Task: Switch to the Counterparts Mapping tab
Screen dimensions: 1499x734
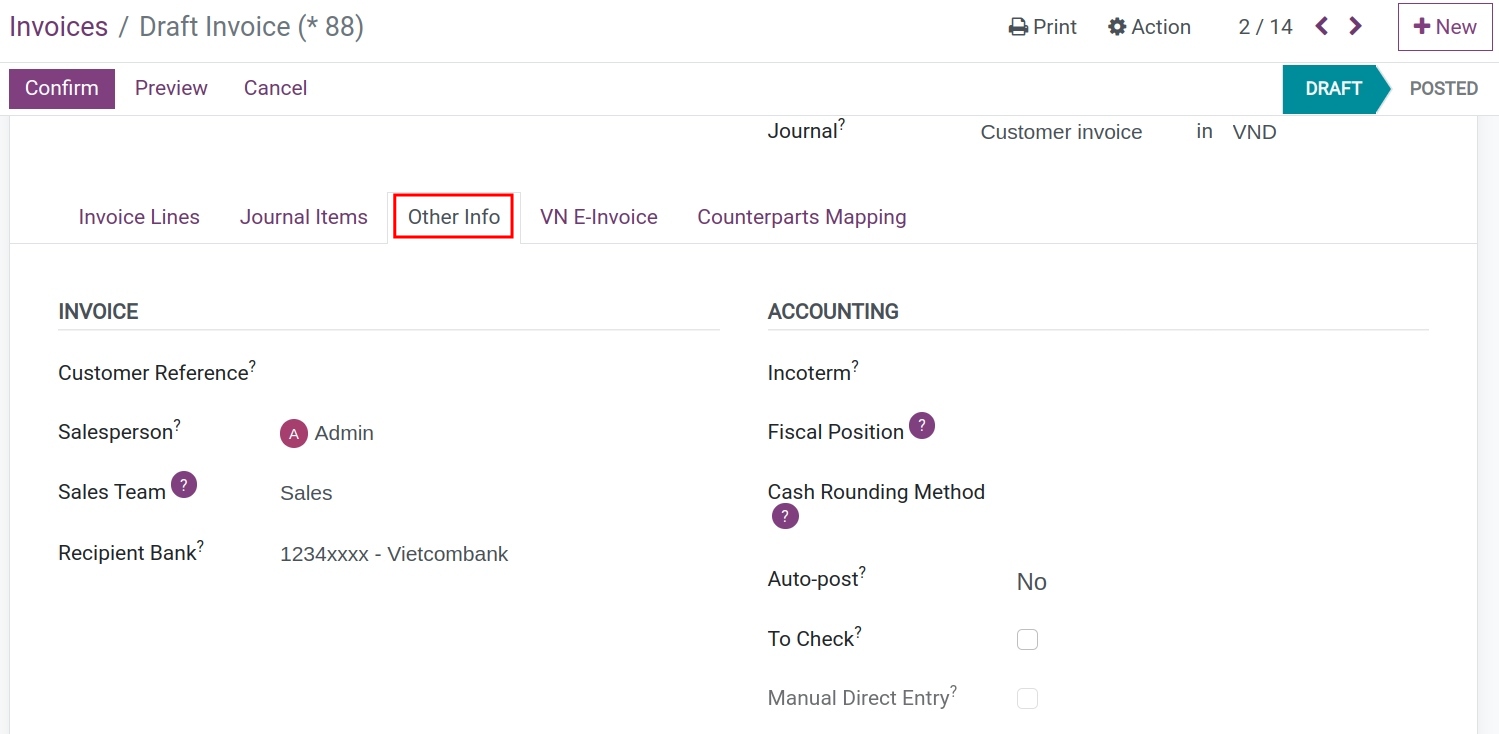Action: tap(801, 216)
